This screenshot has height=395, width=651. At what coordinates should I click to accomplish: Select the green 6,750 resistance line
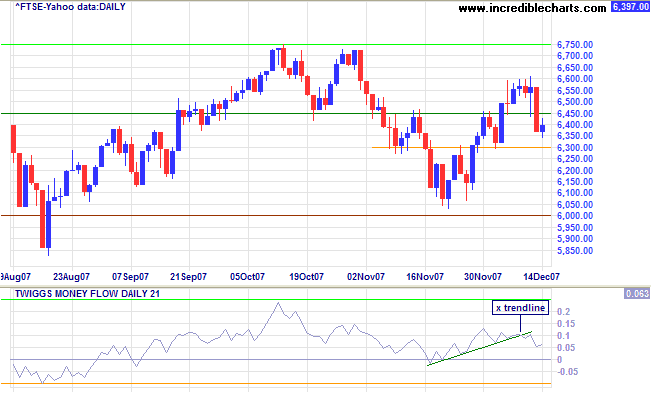(x=276, y=44)
